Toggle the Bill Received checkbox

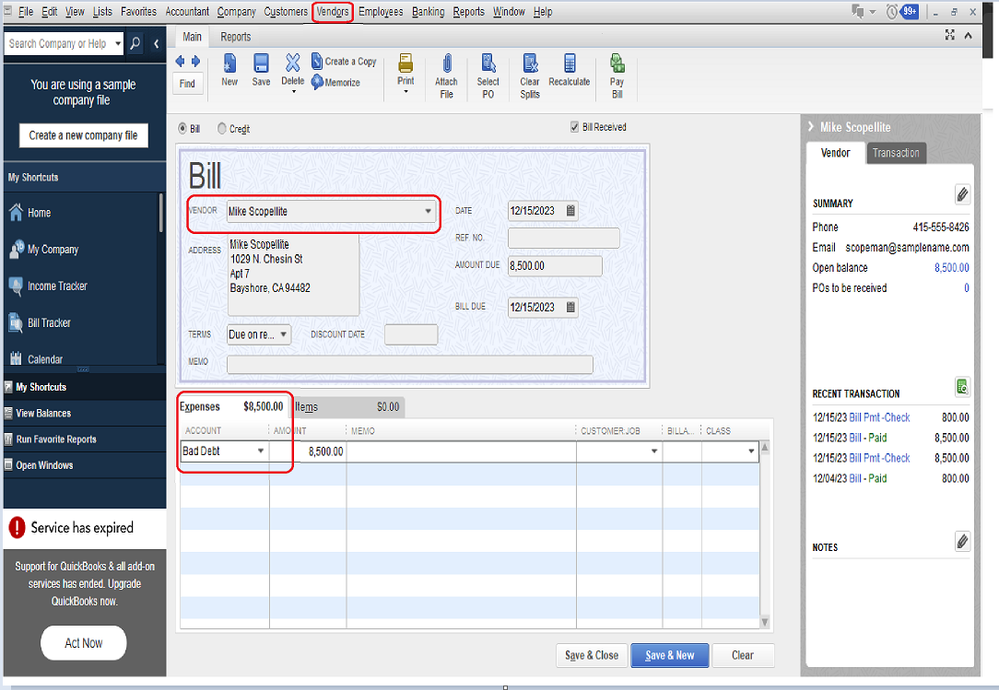(574, 127)
